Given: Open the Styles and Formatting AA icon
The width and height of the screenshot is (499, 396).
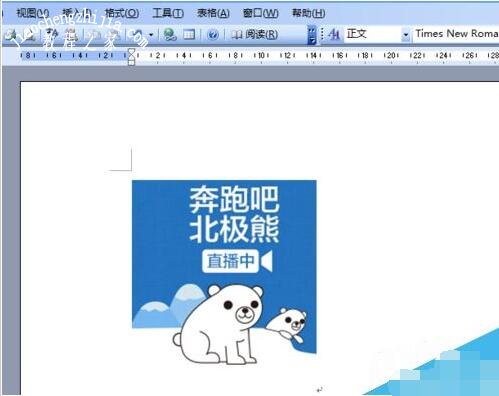Looking at the screenshot, I should (x=334, y=34).
